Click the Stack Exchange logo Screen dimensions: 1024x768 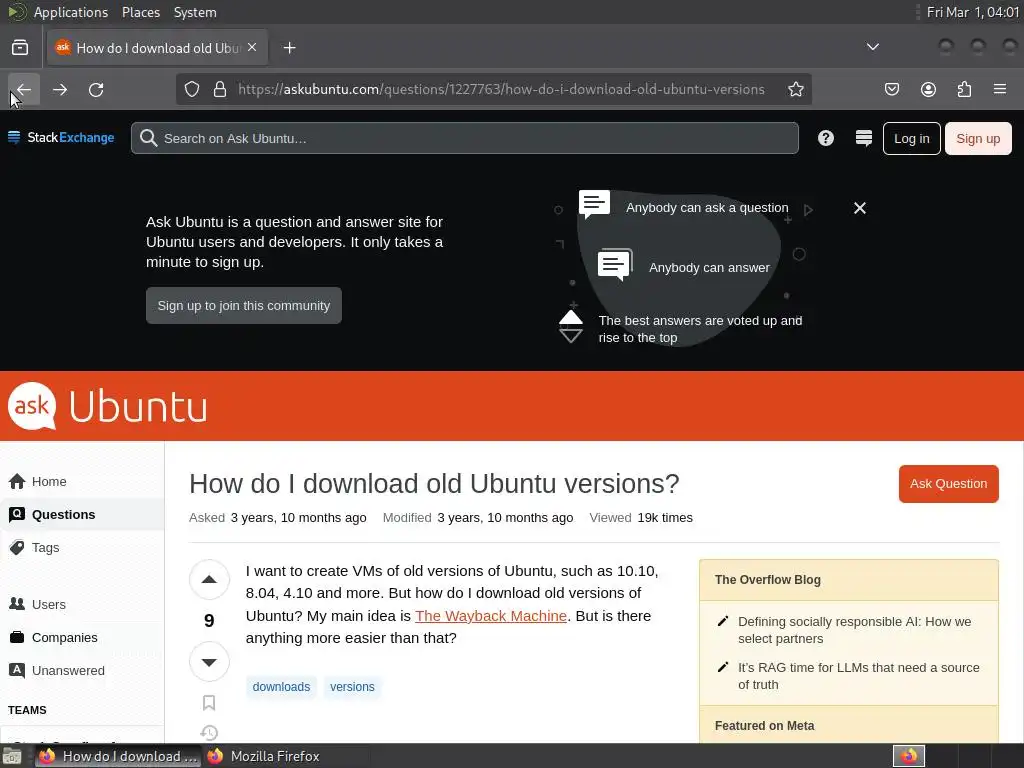click(x=61, y=138)
